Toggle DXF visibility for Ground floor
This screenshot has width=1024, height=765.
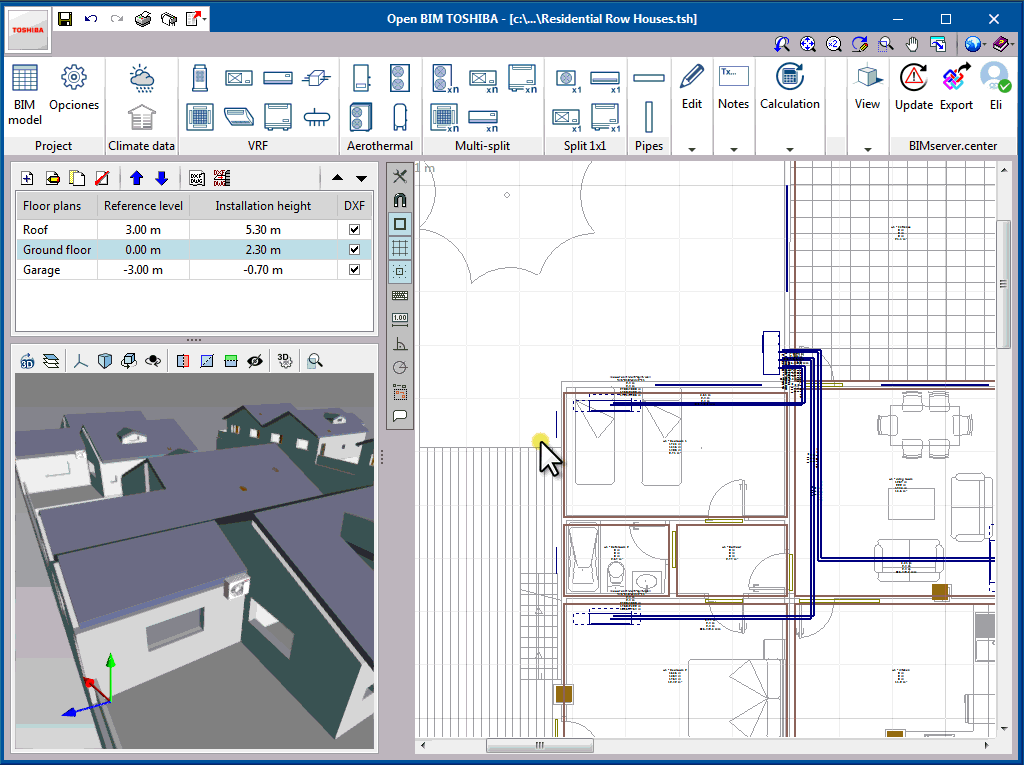(353, 249)
